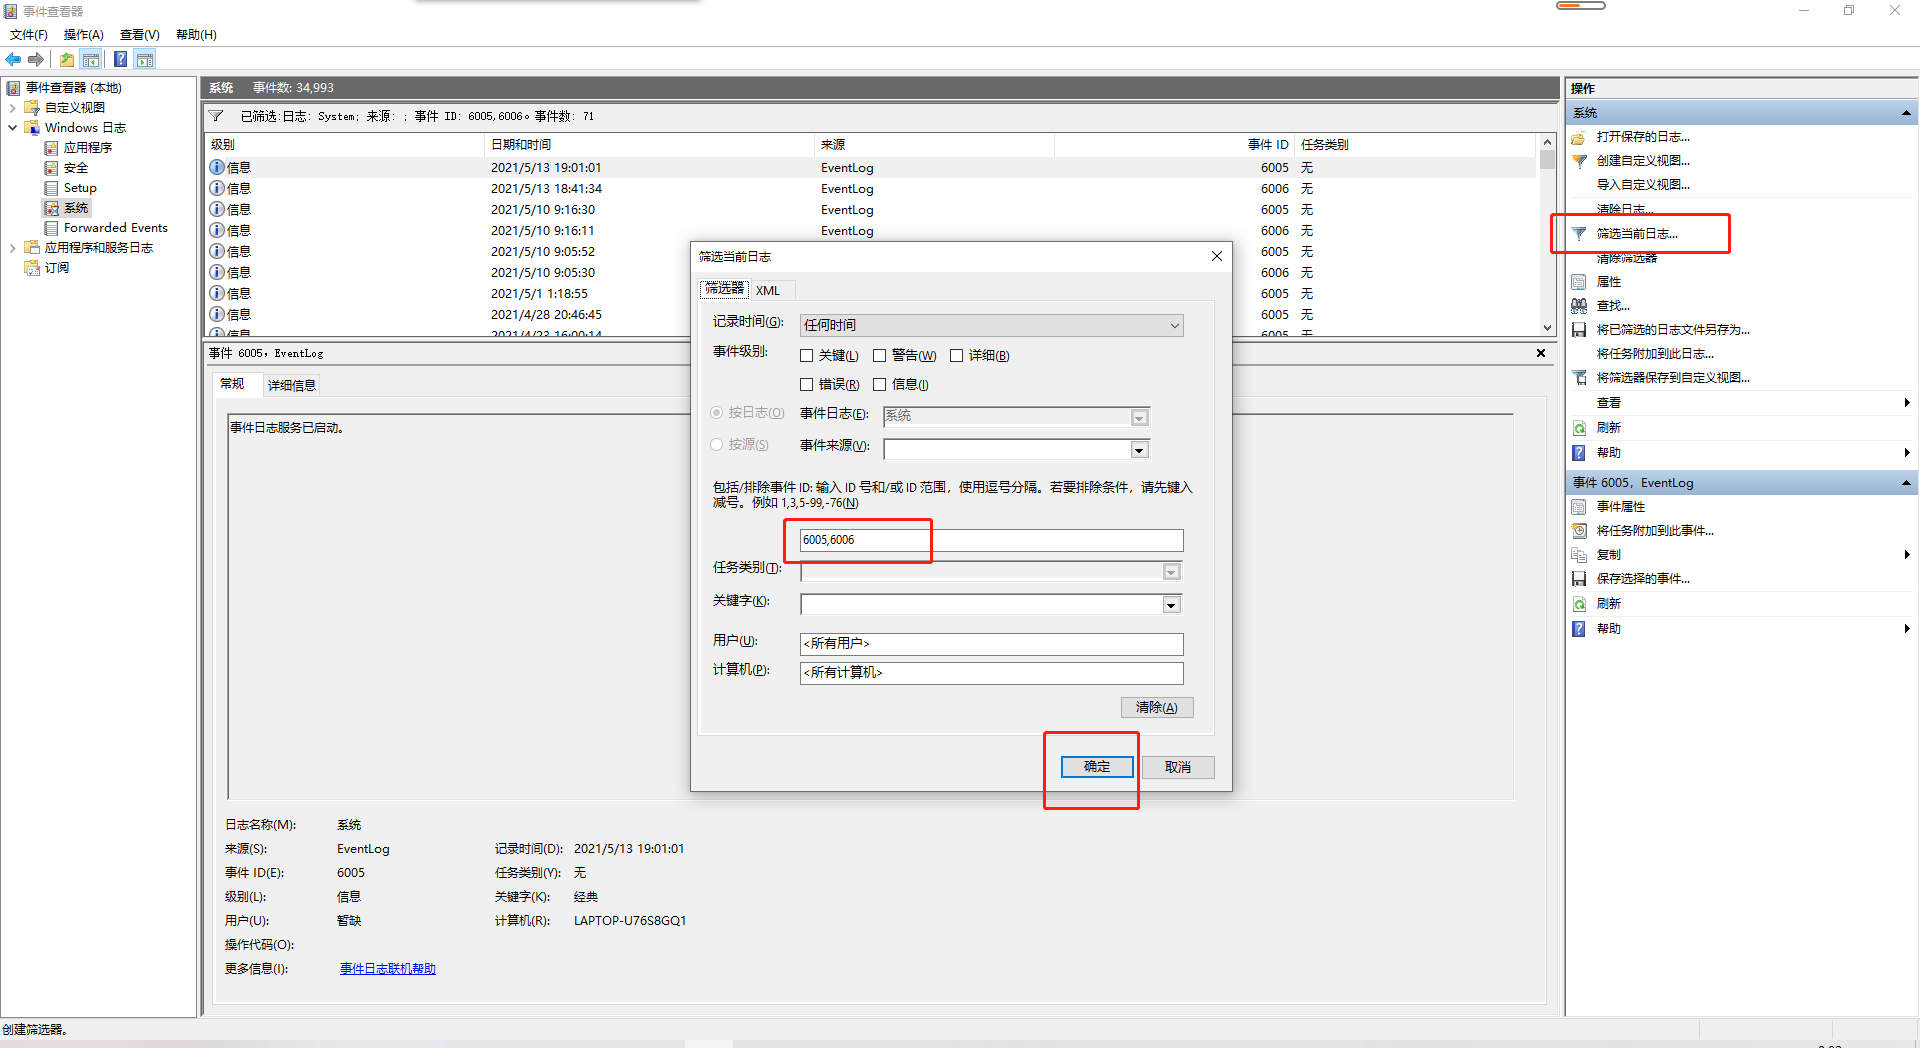The image size is (1920, 1048).
Task: Open the 查看(V) menu
Action: 140,35
